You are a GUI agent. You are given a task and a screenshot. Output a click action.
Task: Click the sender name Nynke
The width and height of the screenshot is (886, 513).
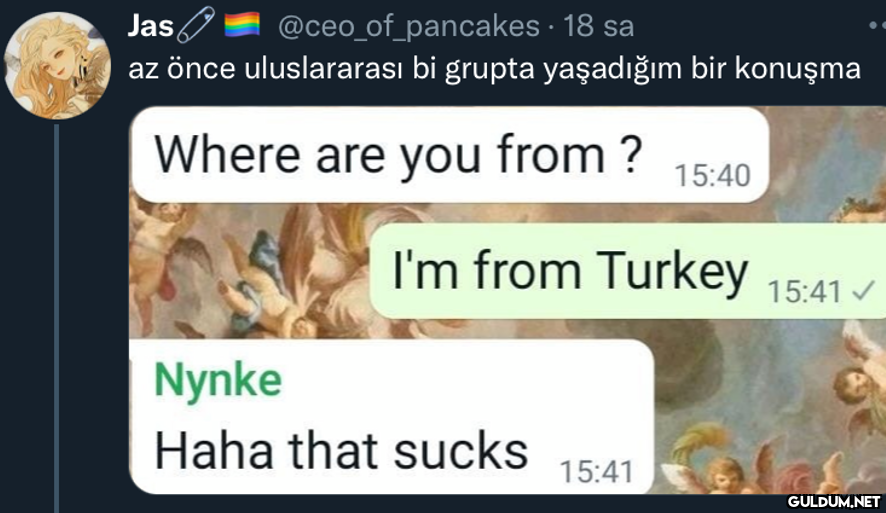click(x=218, y=381)
